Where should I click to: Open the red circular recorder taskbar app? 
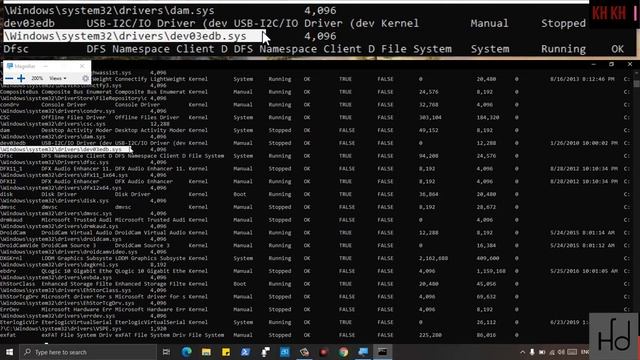coord(324,352)
